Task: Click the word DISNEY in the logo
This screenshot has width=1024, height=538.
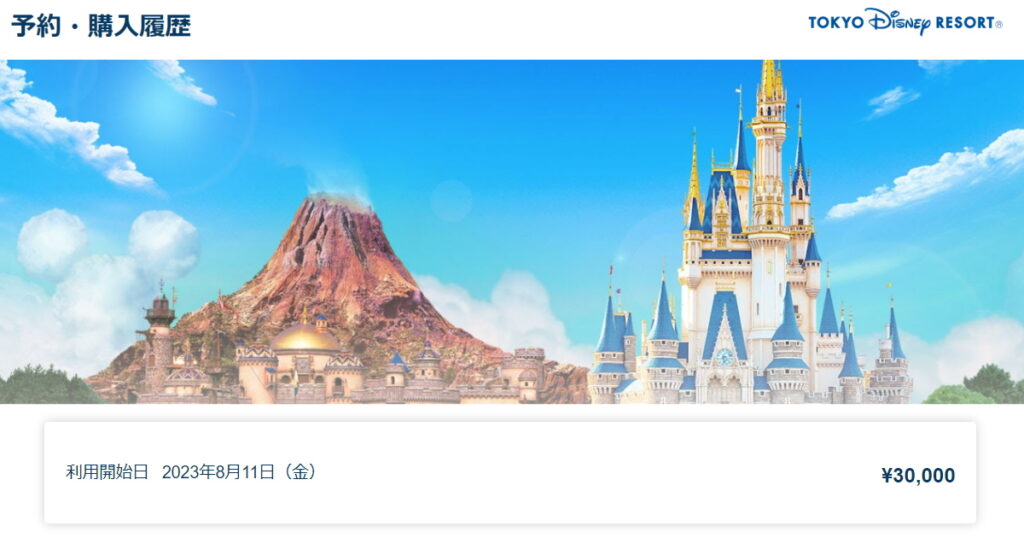Action: (899, 22)
